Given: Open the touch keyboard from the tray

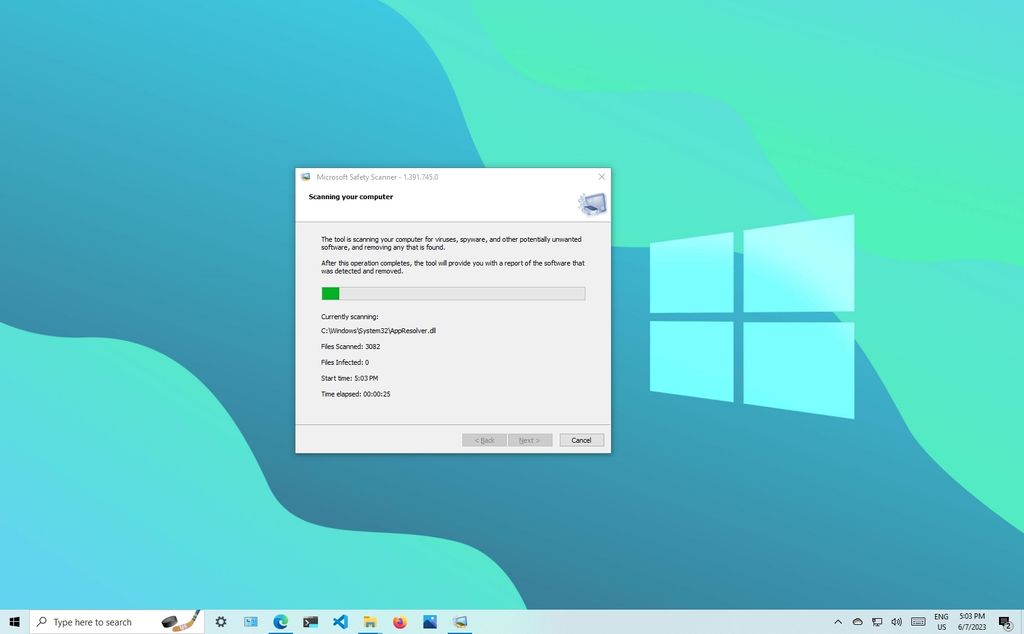Looking at the screenshot, I should click(919, 621).
